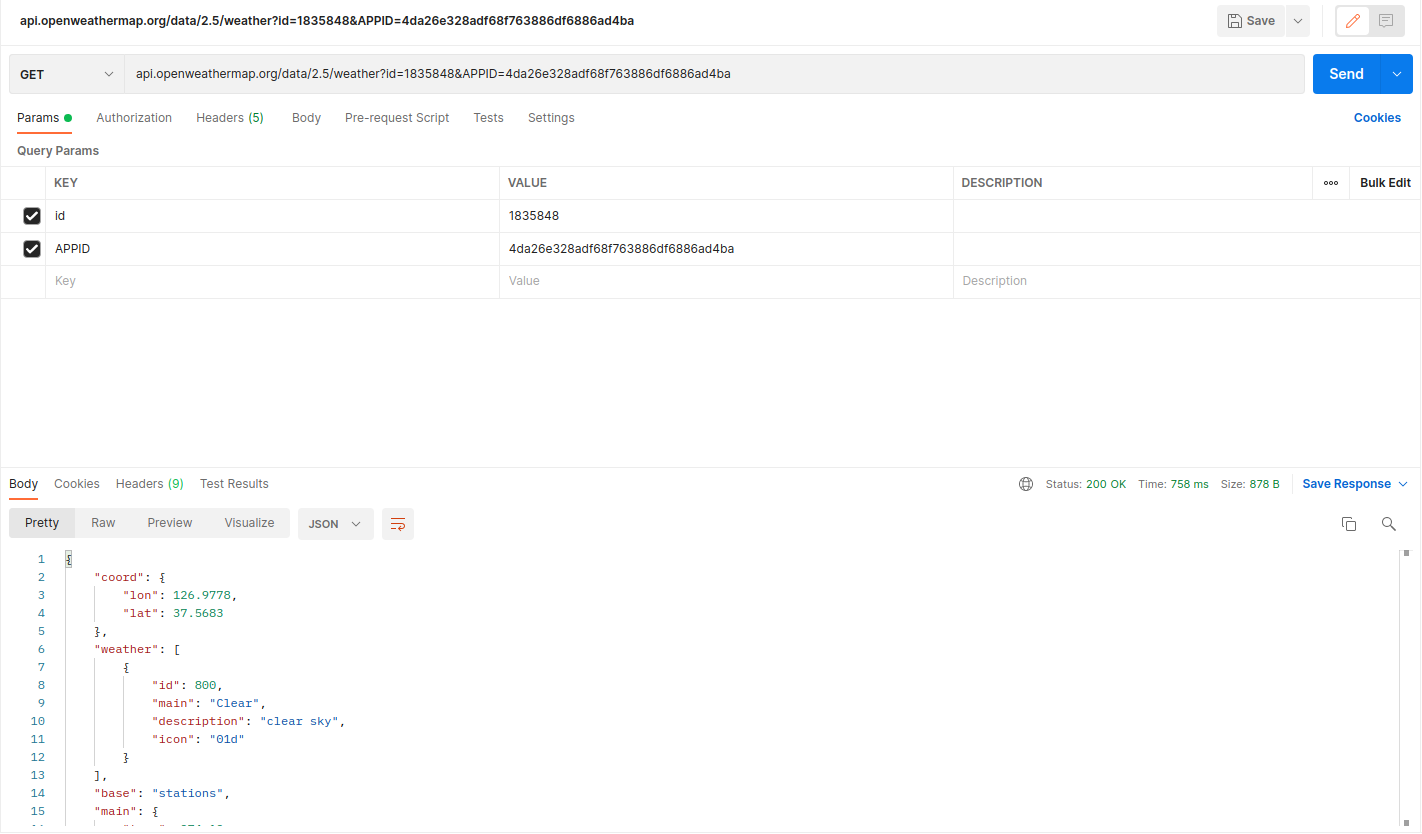Uncheck the id parameter checkbox
Viewport: 1422px width, 834px height.
point(32,216)
